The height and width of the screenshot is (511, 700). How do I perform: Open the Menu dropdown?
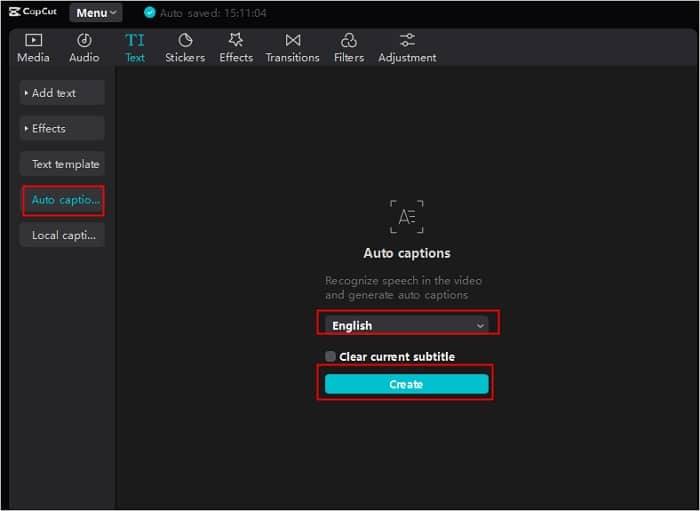click(x=96, y=13)
